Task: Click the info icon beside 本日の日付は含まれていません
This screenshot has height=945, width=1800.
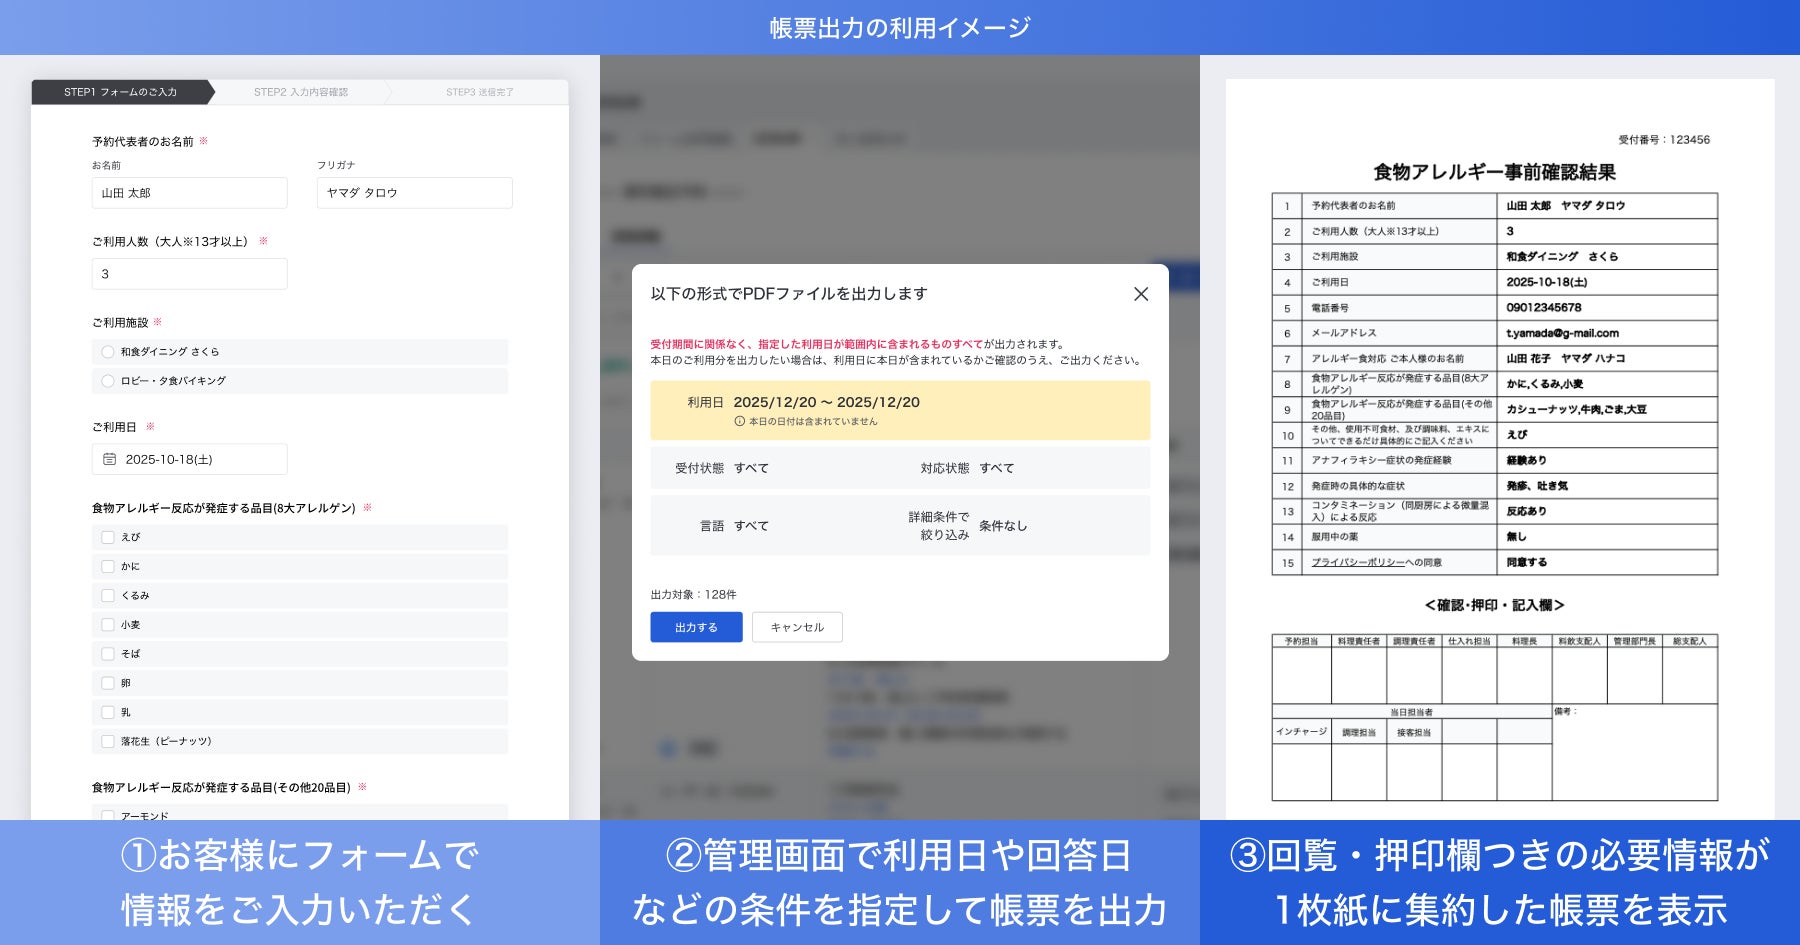Action: pos(740,422)
